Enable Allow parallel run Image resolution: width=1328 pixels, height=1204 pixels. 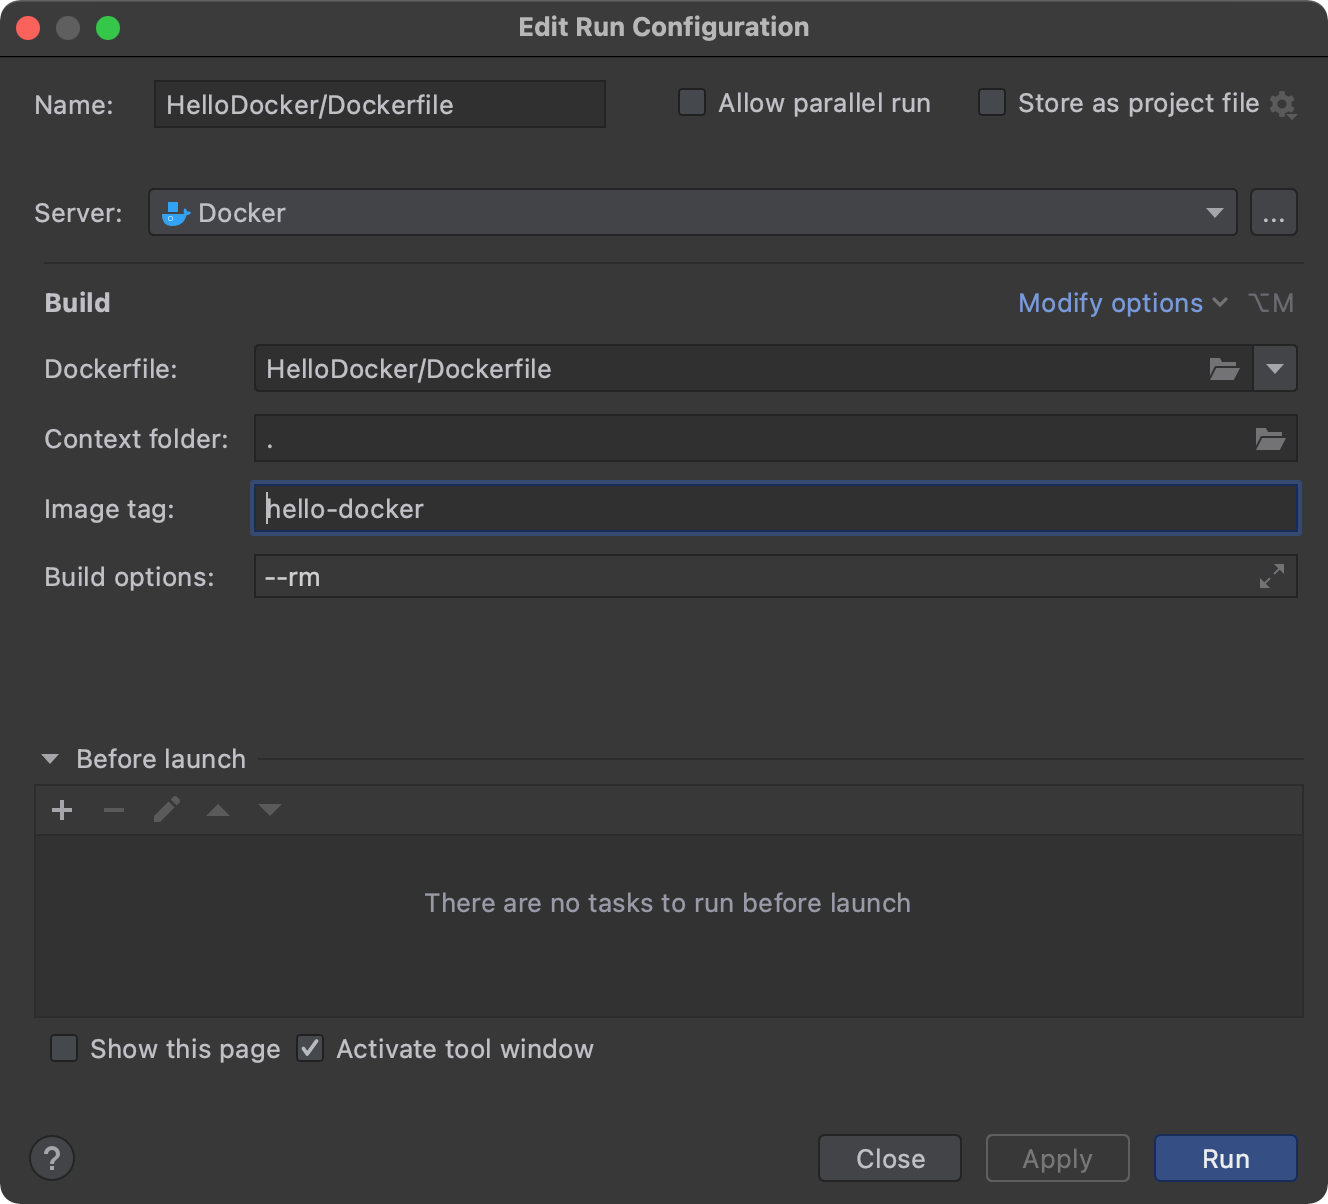[x=691, y=102]
